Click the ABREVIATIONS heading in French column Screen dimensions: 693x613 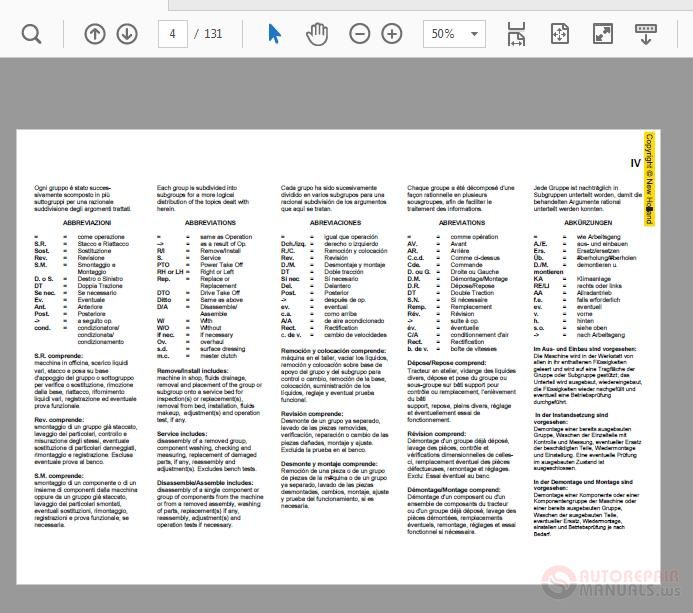pos(462,223)
